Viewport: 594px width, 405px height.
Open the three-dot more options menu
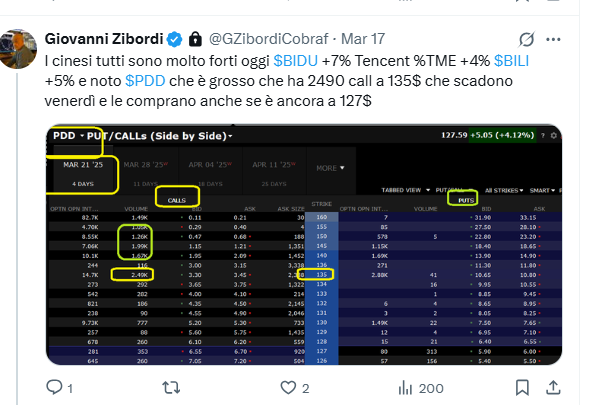pyautogui.click(x=553, y=39)
